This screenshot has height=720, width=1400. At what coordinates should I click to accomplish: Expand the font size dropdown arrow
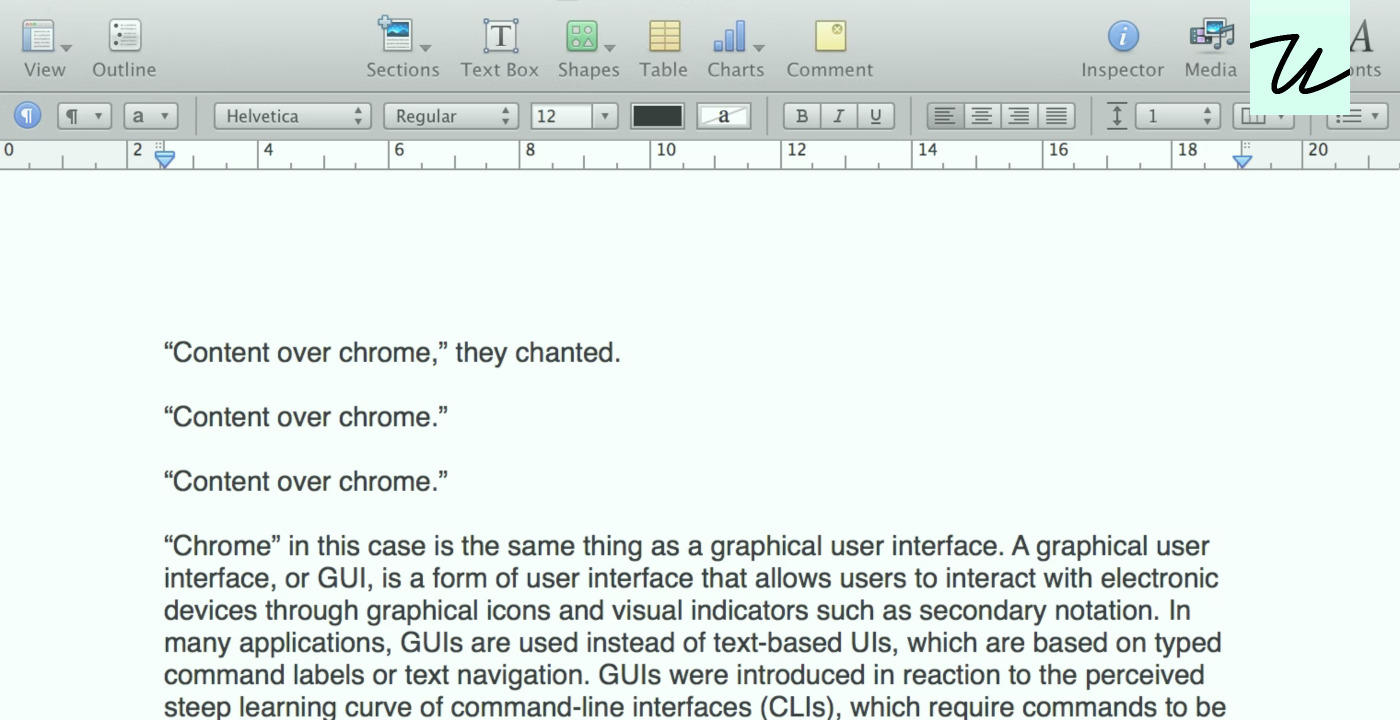[x=605, y=116]
